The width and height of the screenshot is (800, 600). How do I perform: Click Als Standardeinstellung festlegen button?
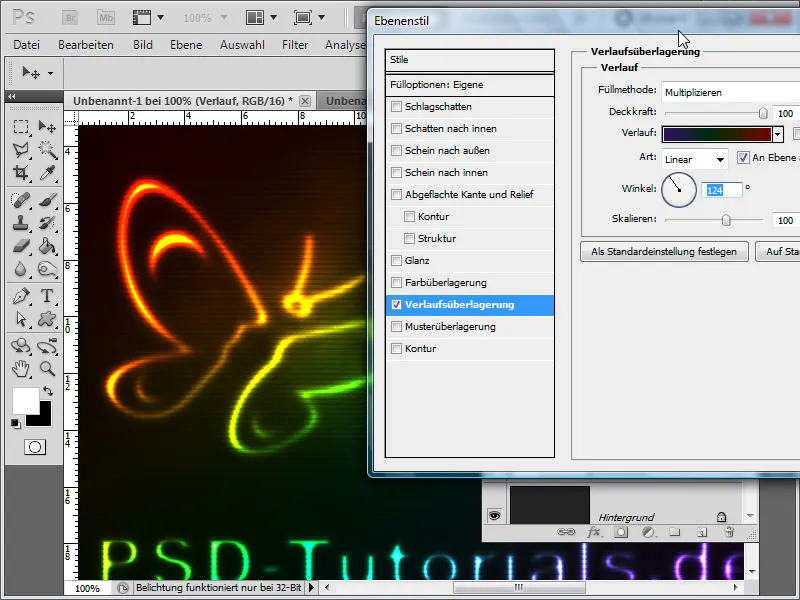(x=664, y=252)
